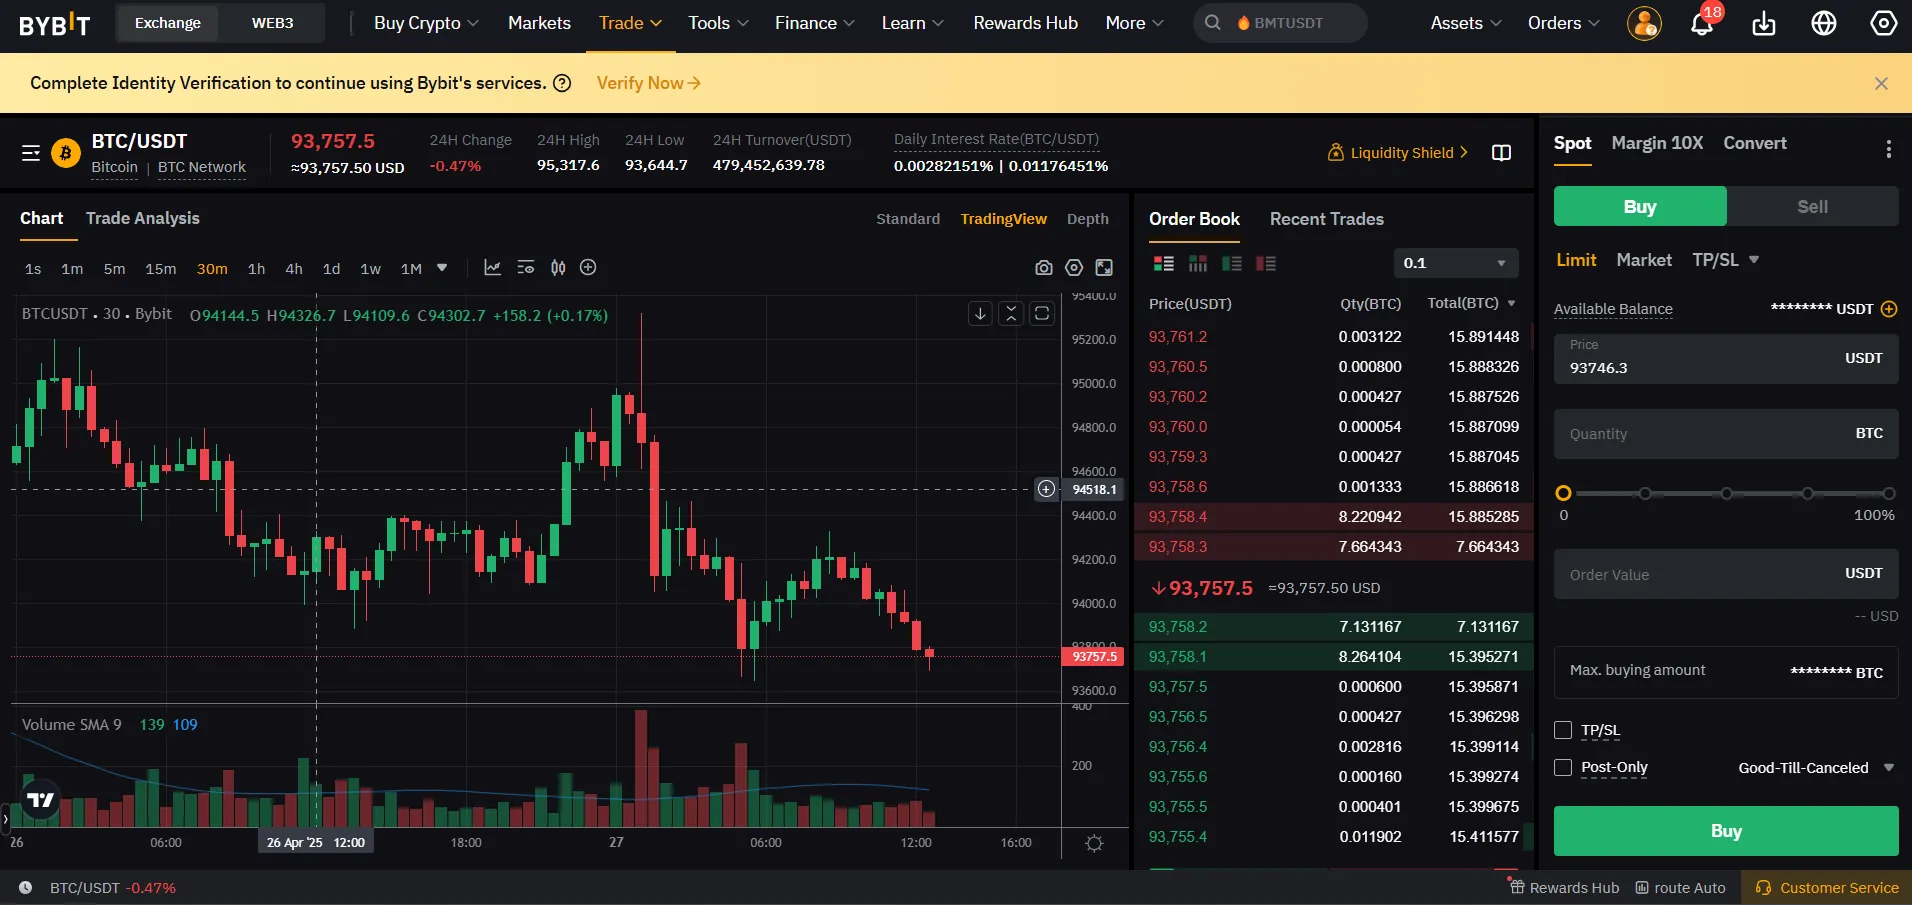Open the language globe icon in header
Image resolution: width=1912 pixels, height=905 pixels.
tap(1823, 23)
